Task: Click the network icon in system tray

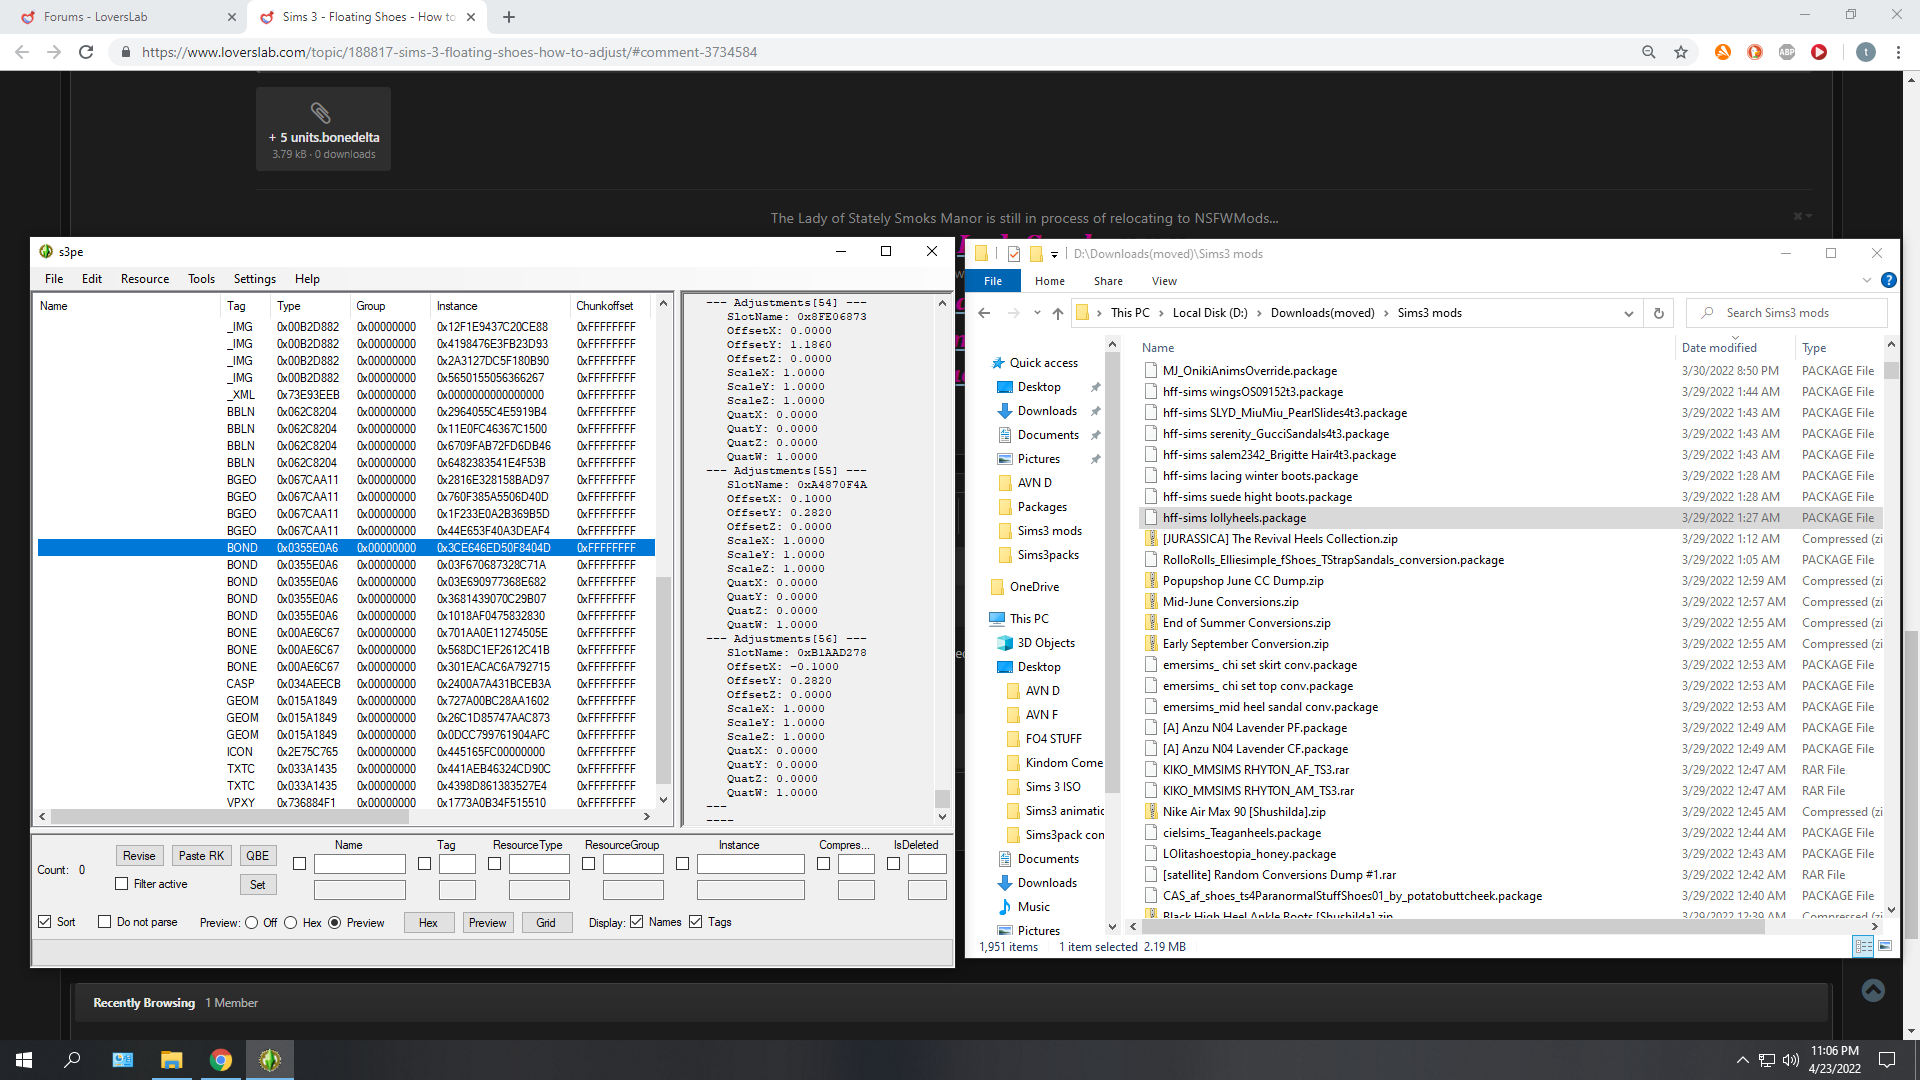Action: pyautogui.click(x=1767, y=1060)
